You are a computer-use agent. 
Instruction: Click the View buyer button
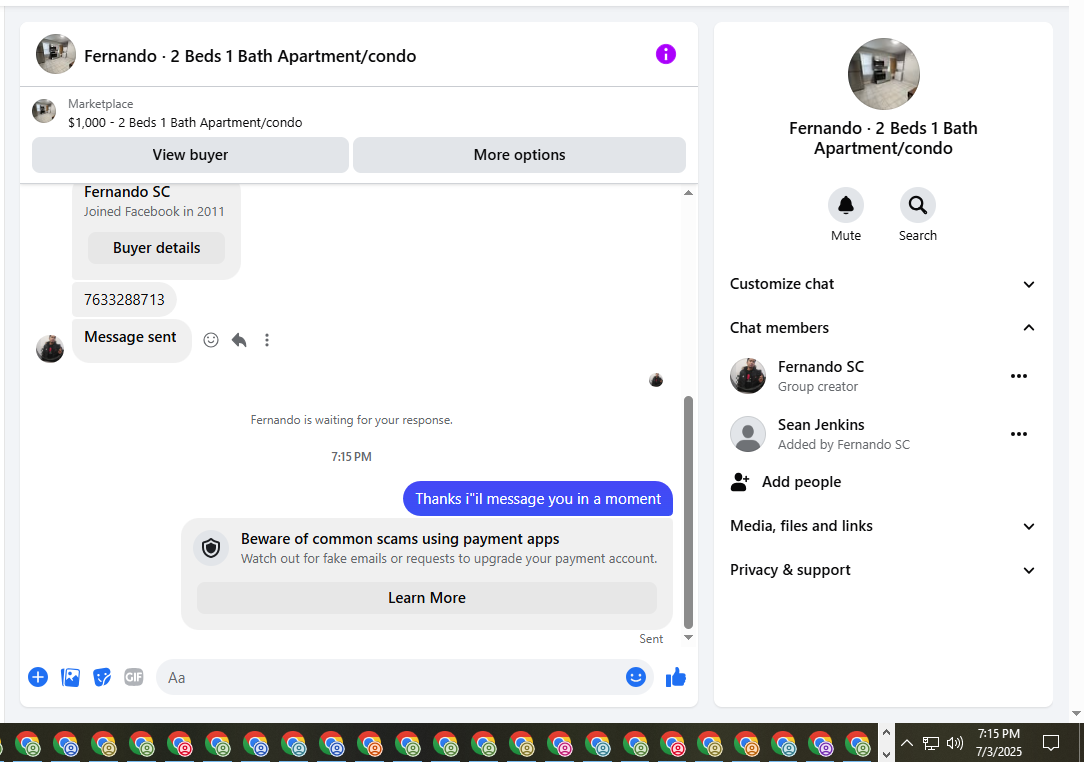click(190, 155)
